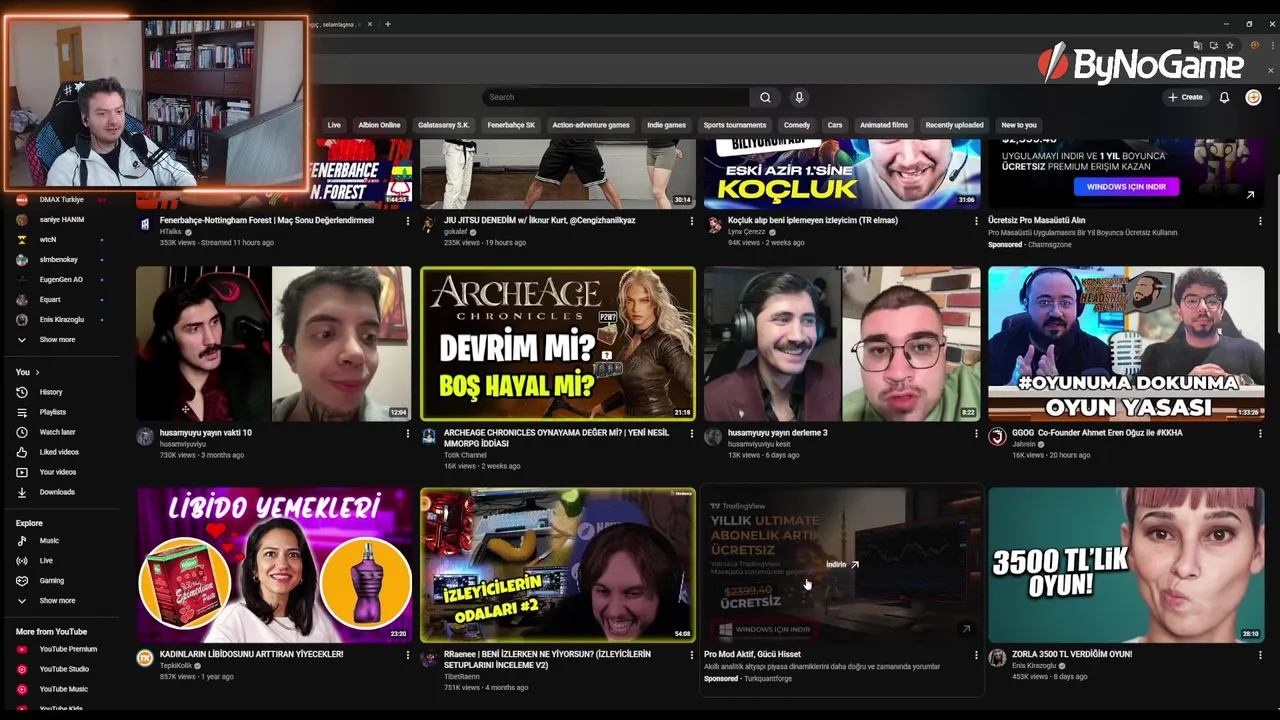Go to Liked videos

59,452
